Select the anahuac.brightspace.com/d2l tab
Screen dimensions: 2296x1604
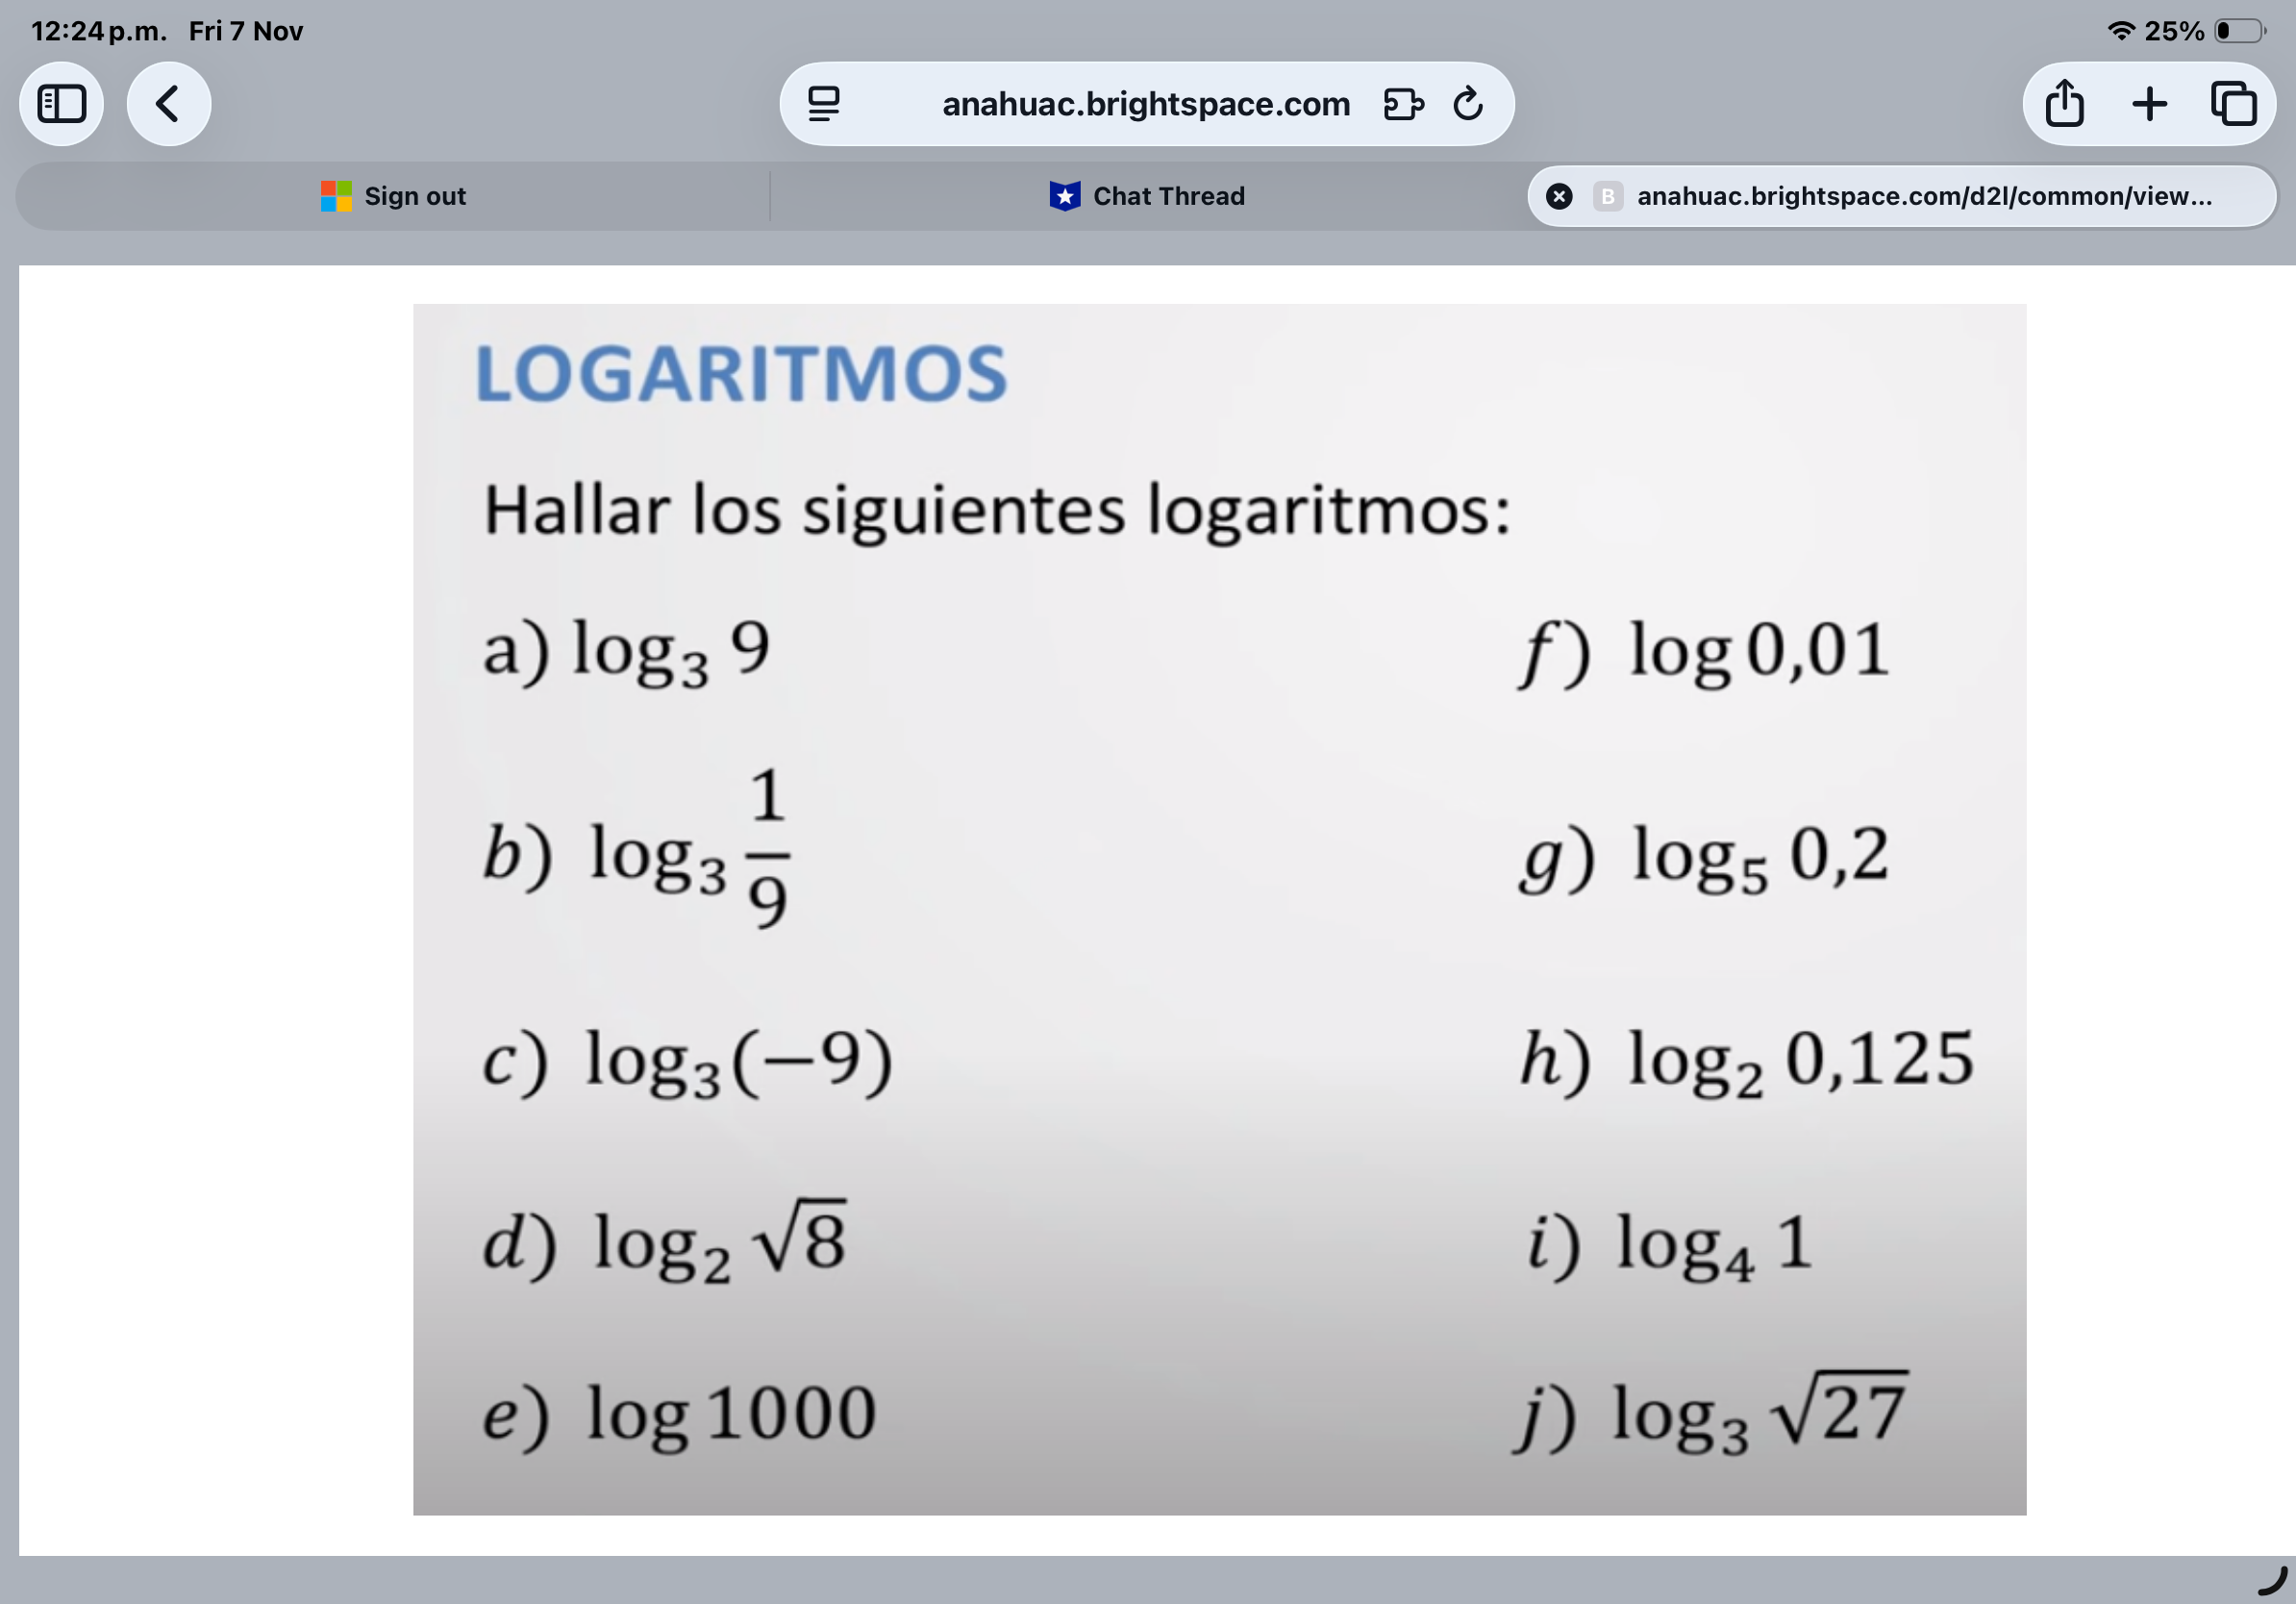click(1923, 196)
